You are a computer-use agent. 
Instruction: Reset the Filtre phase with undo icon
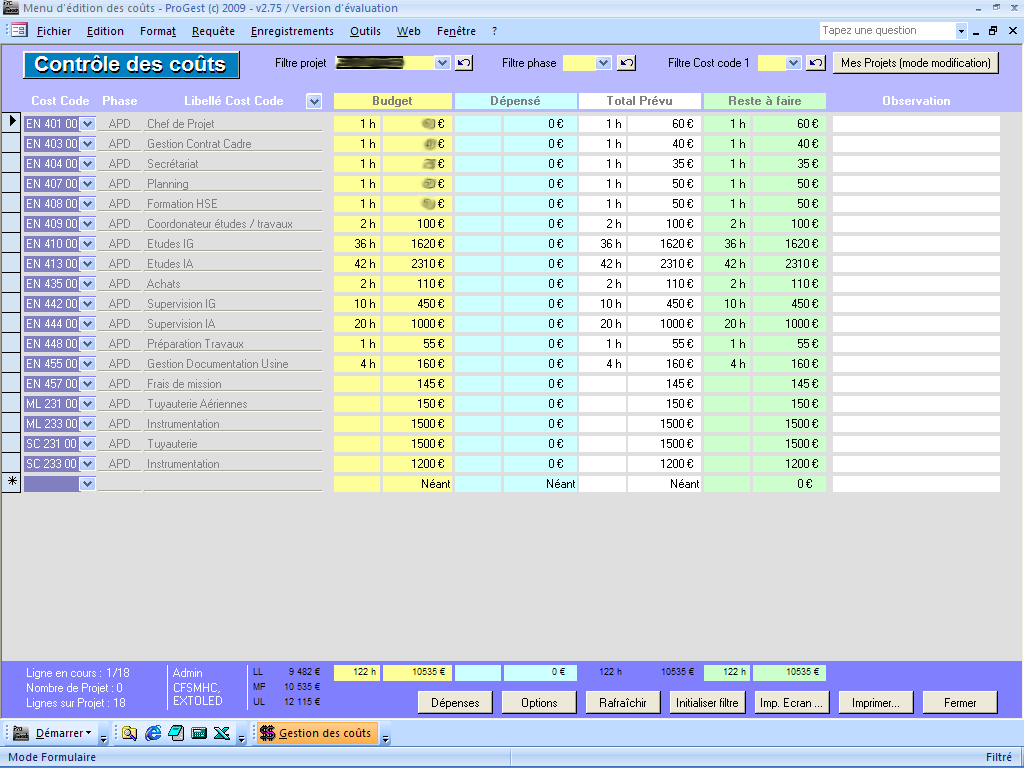[626, 63]
